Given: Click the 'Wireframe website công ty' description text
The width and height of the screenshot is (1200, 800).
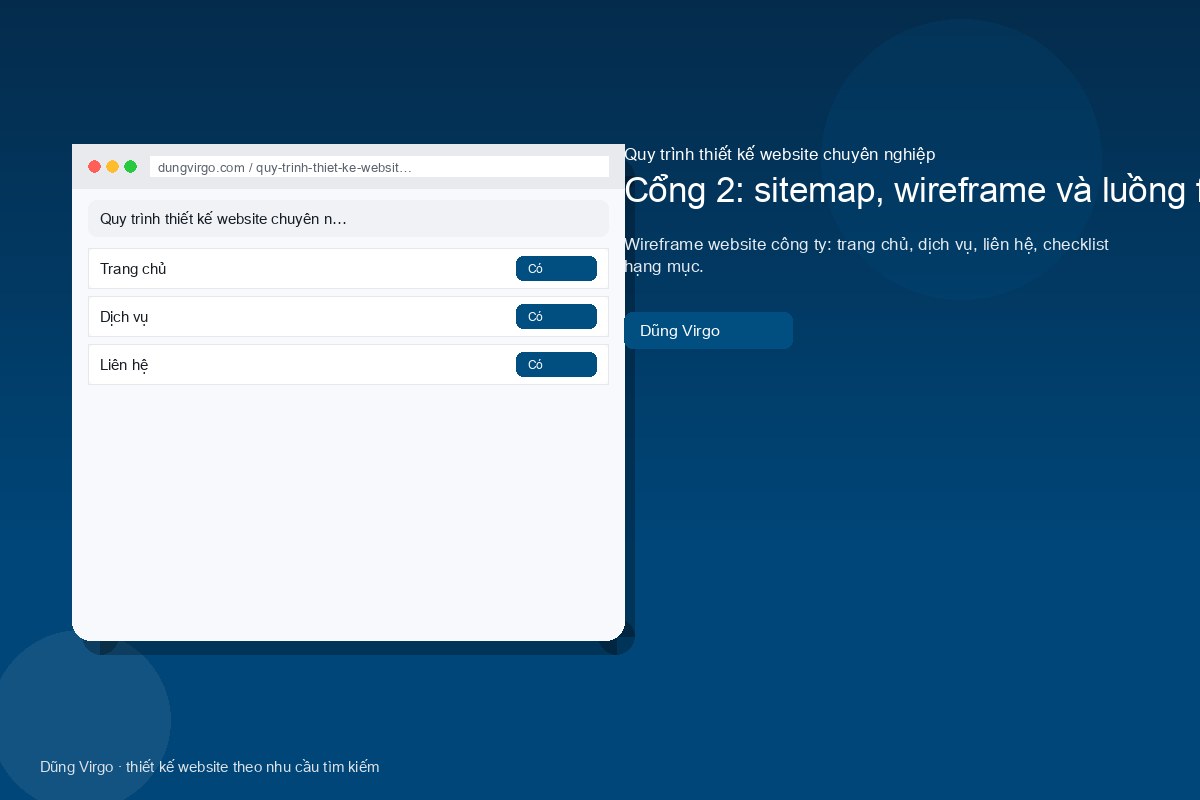Looking at the screenshot, I should 866,256.
